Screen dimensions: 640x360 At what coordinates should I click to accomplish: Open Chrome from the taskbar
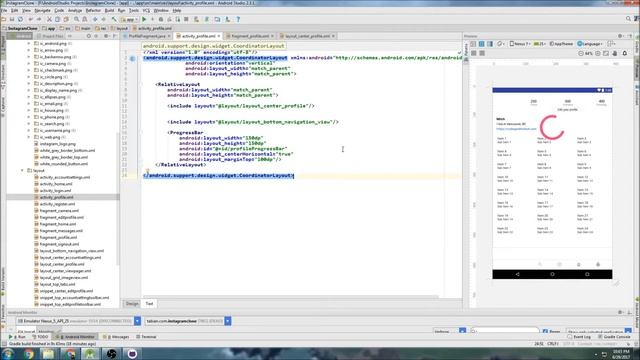29,353
